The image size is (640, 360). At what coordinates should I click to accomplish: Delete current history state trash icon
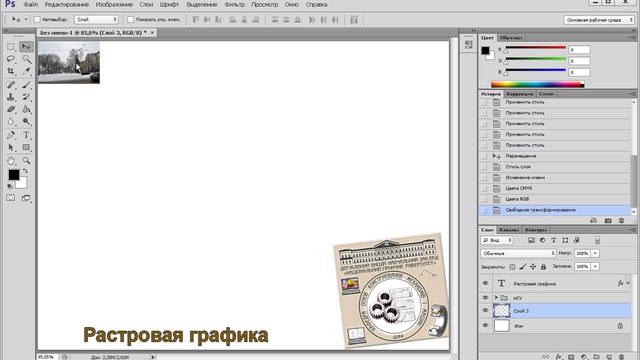pos(621,221)
